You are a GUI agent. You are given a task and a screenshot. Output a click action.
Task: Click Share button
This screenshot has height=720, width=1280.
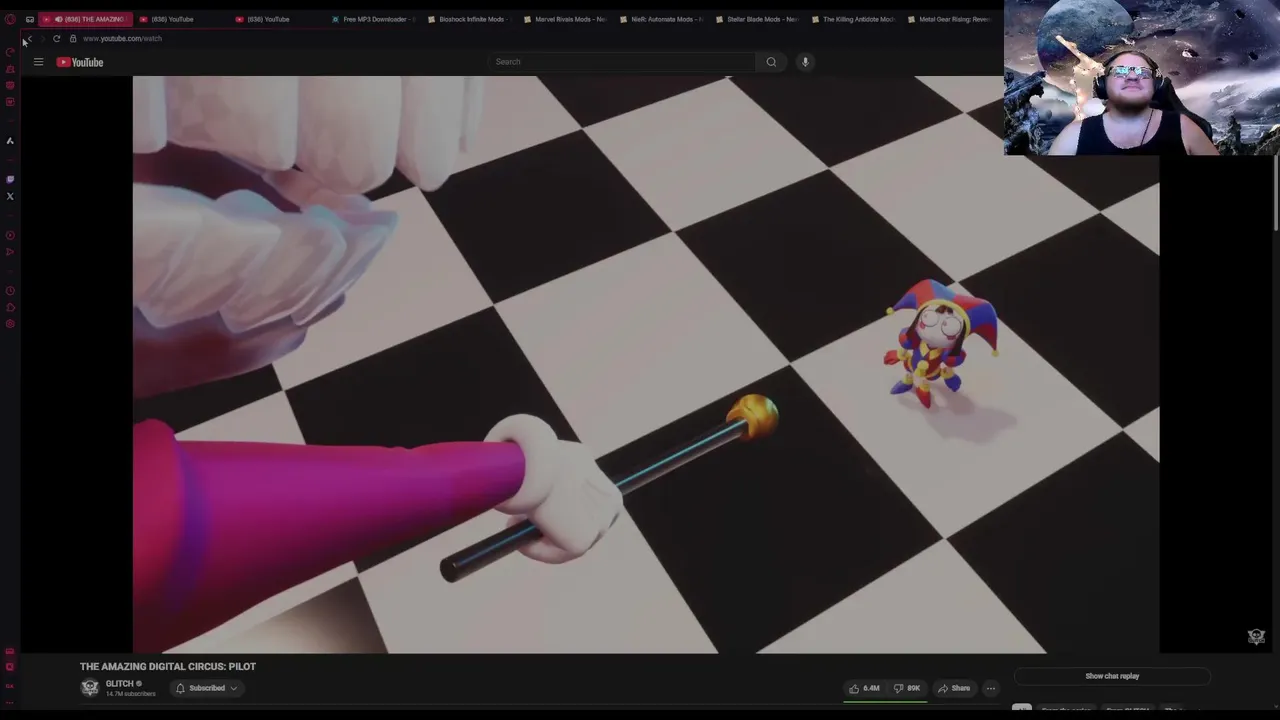tap(954, 688)
